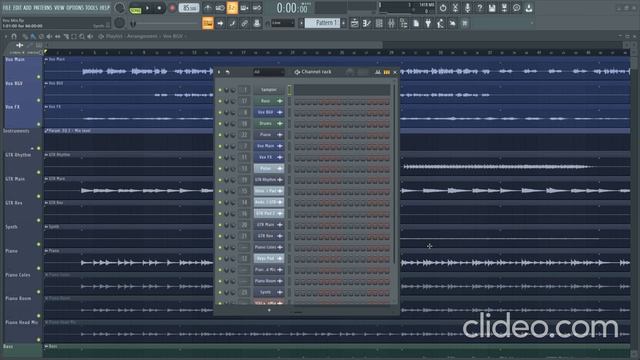Image resolution: width=640 pixels, height=360 pixels.
Task: Click the question mark help icon
Action: (480, 8)
